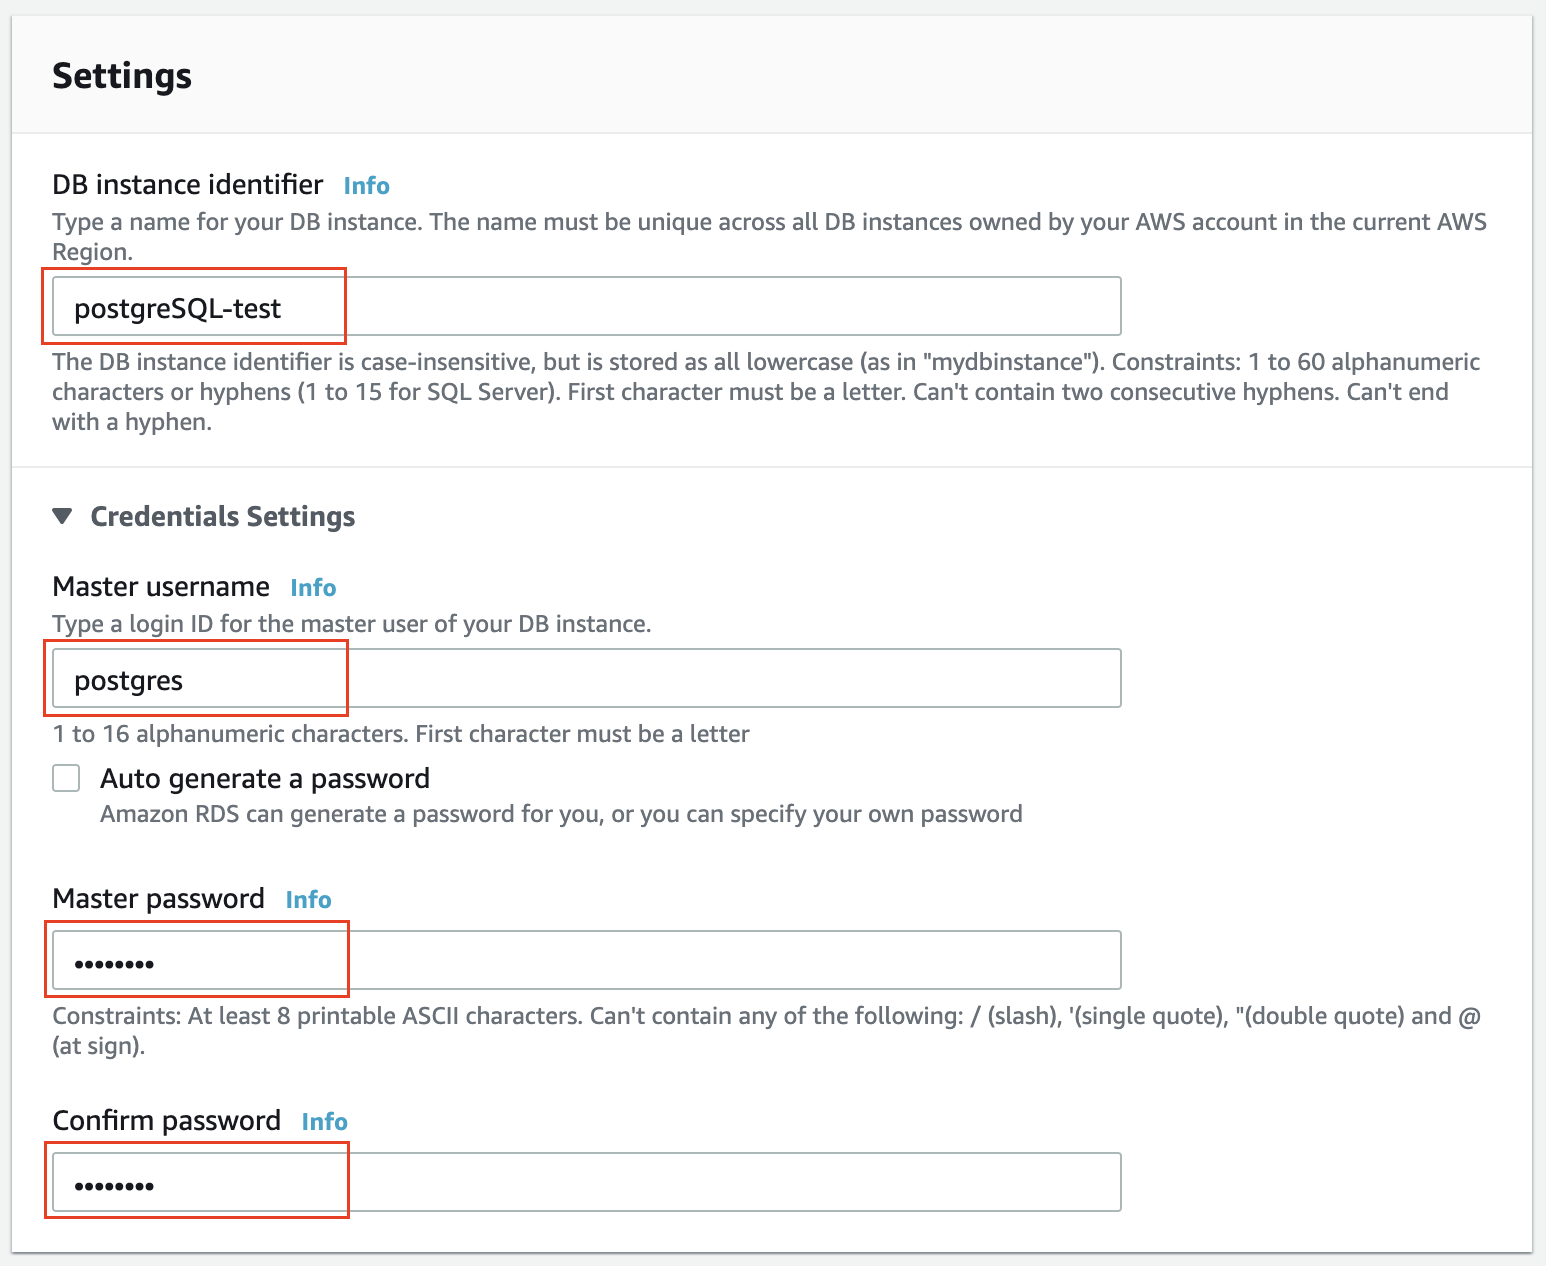Click the Settings panel header title
The width and height of the screenshot is (1546, 1266).
[x=122, y=76]
